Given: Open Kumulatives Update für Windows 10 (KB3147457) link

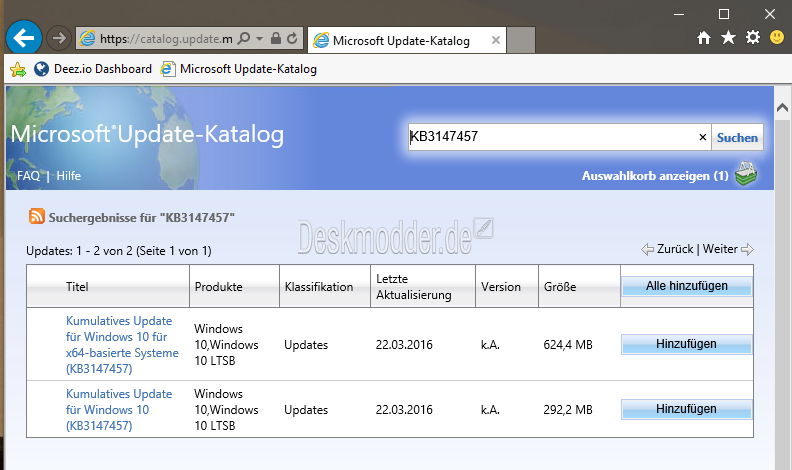Looking at the screenshot, I should click(x=119, y=409).
